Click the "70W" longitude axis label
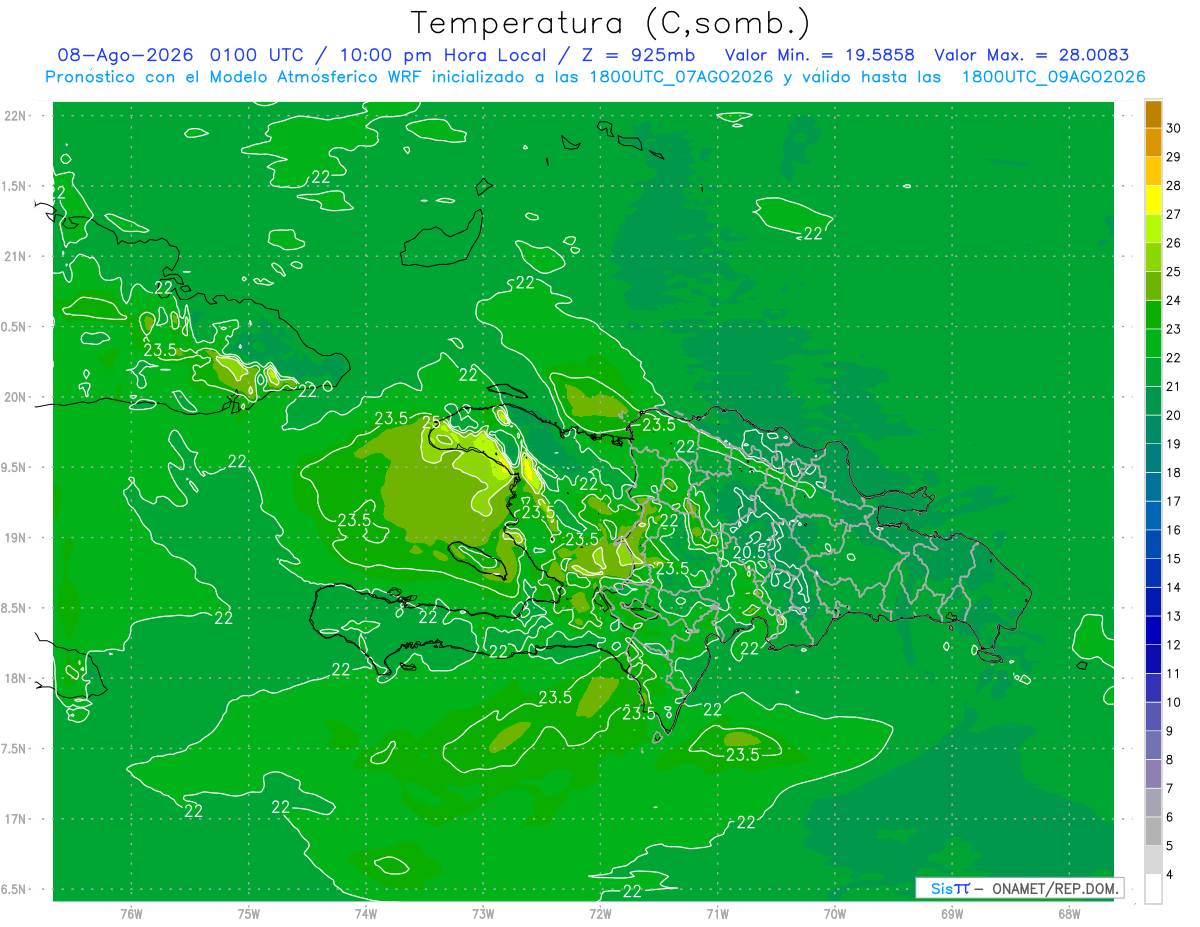The width and height of the screenshot is (1200, 927). coord(835,914)
